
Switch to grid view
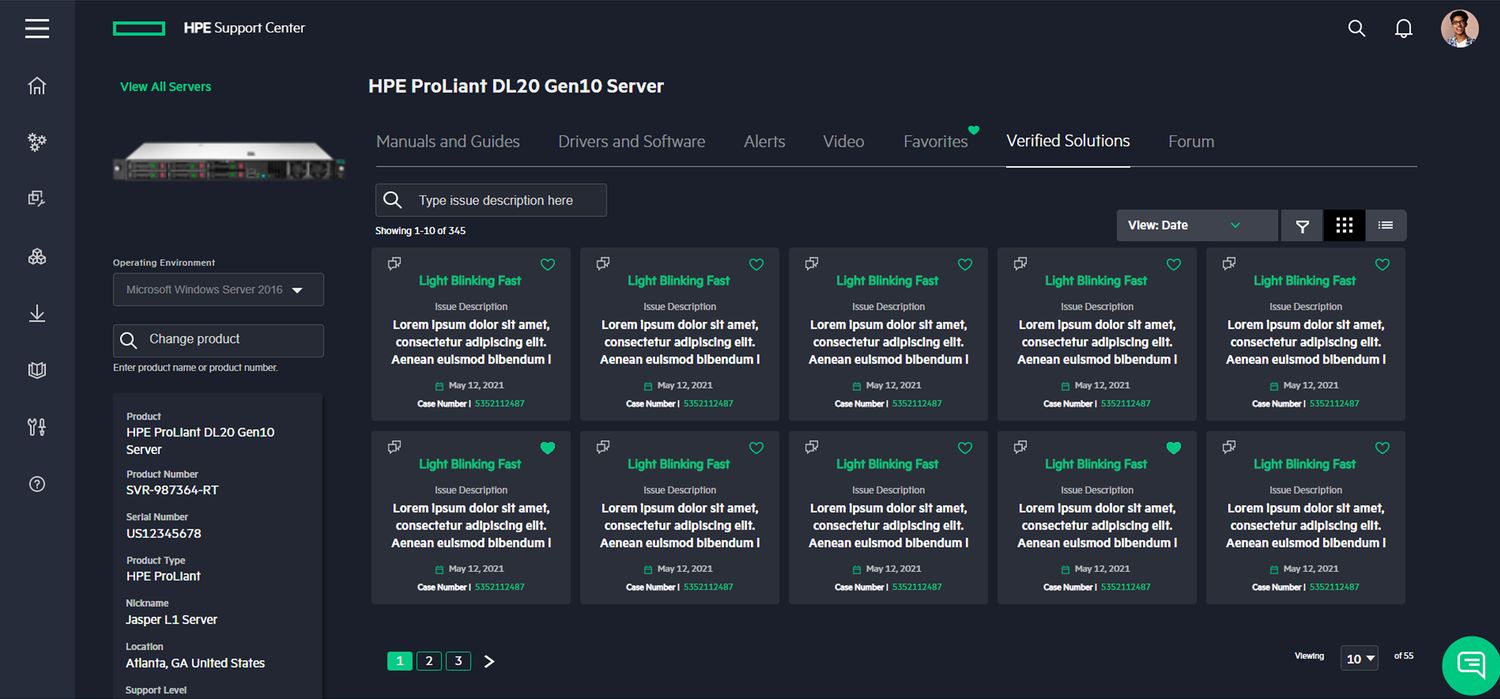tap(1344, 226)
